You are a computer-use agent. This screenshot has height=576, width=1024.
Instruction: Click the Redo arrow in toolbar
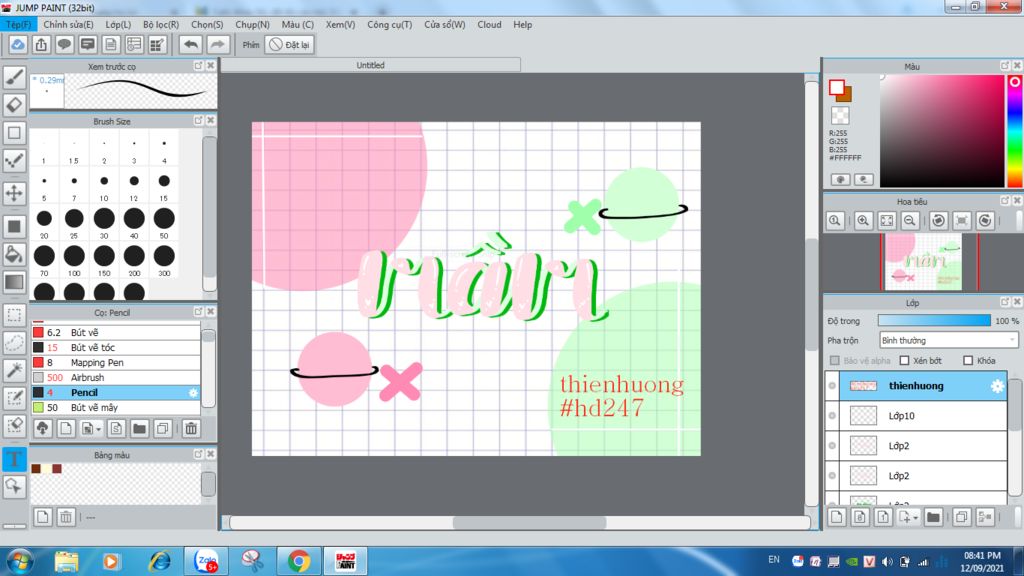[217, 44]
